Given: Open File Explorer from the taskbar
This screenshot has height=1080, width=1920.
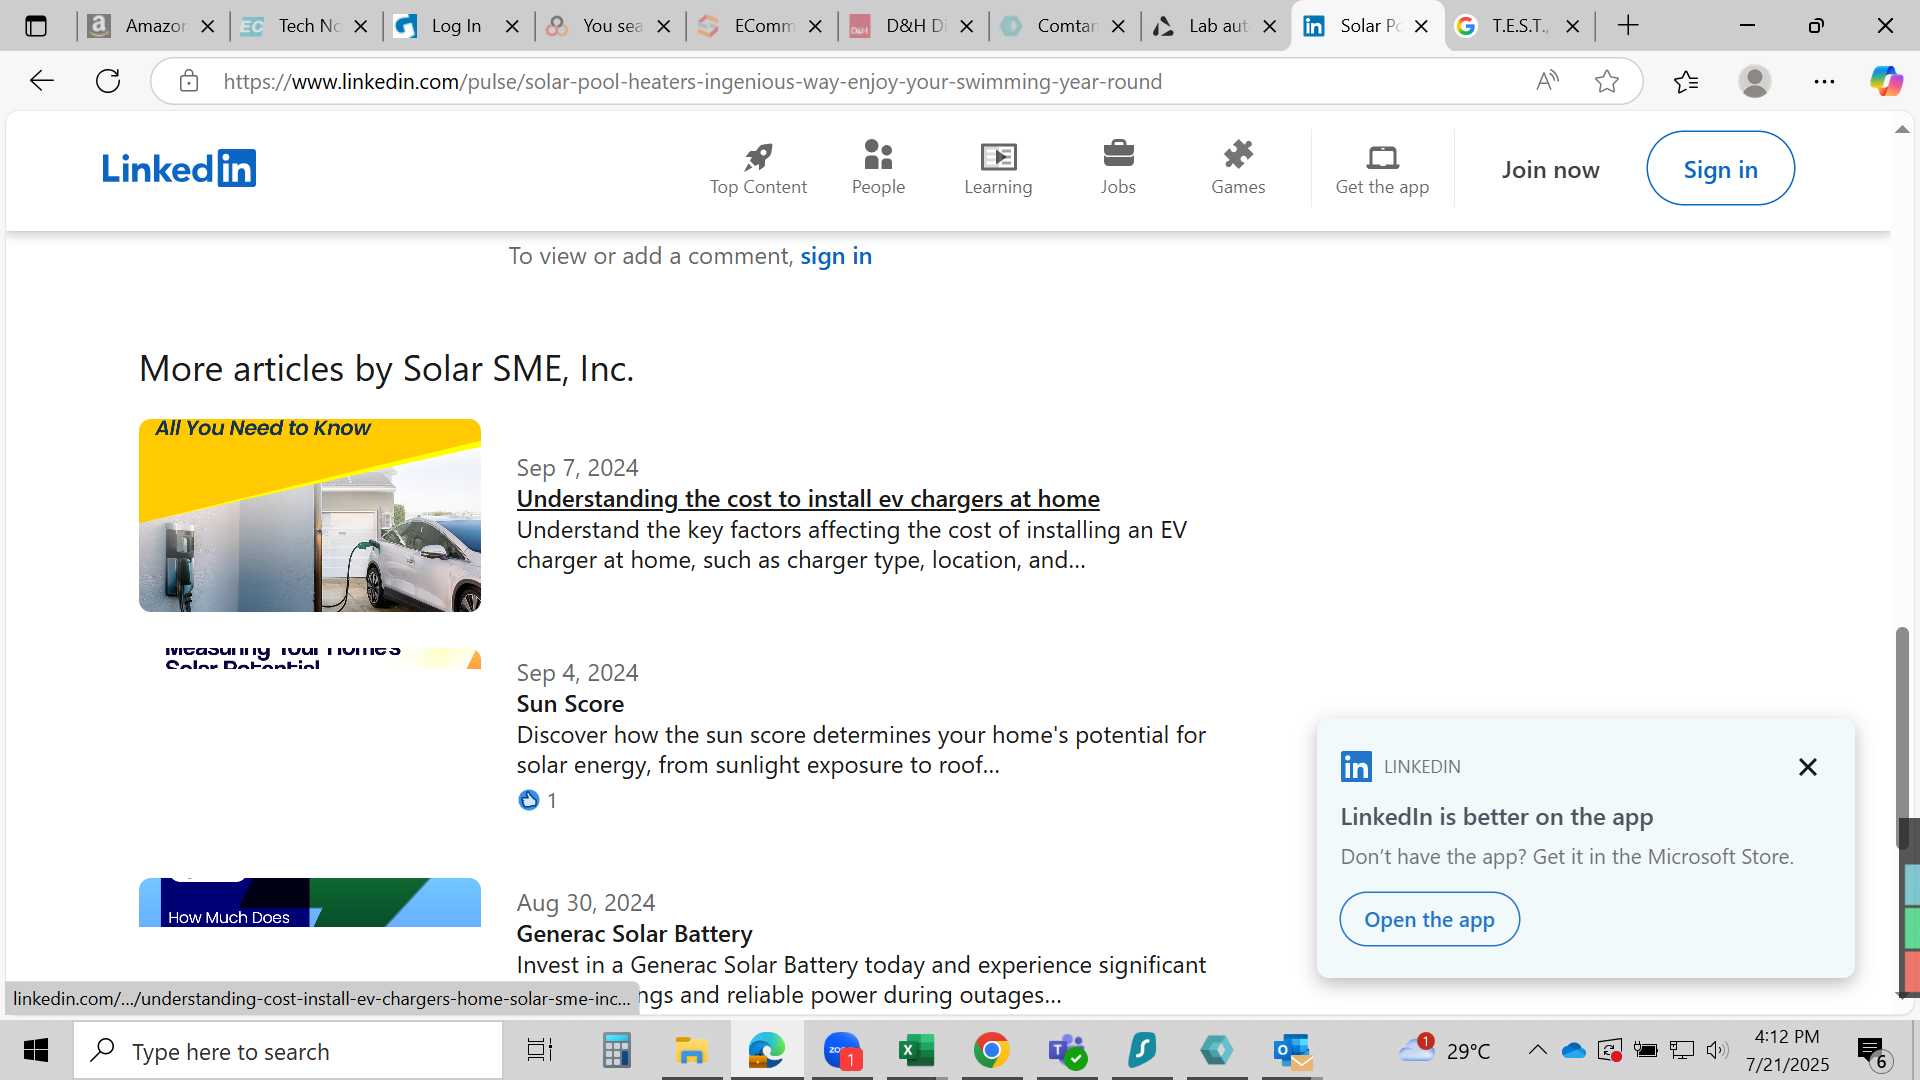Looking at the screenshot, I should [691, 1051].
